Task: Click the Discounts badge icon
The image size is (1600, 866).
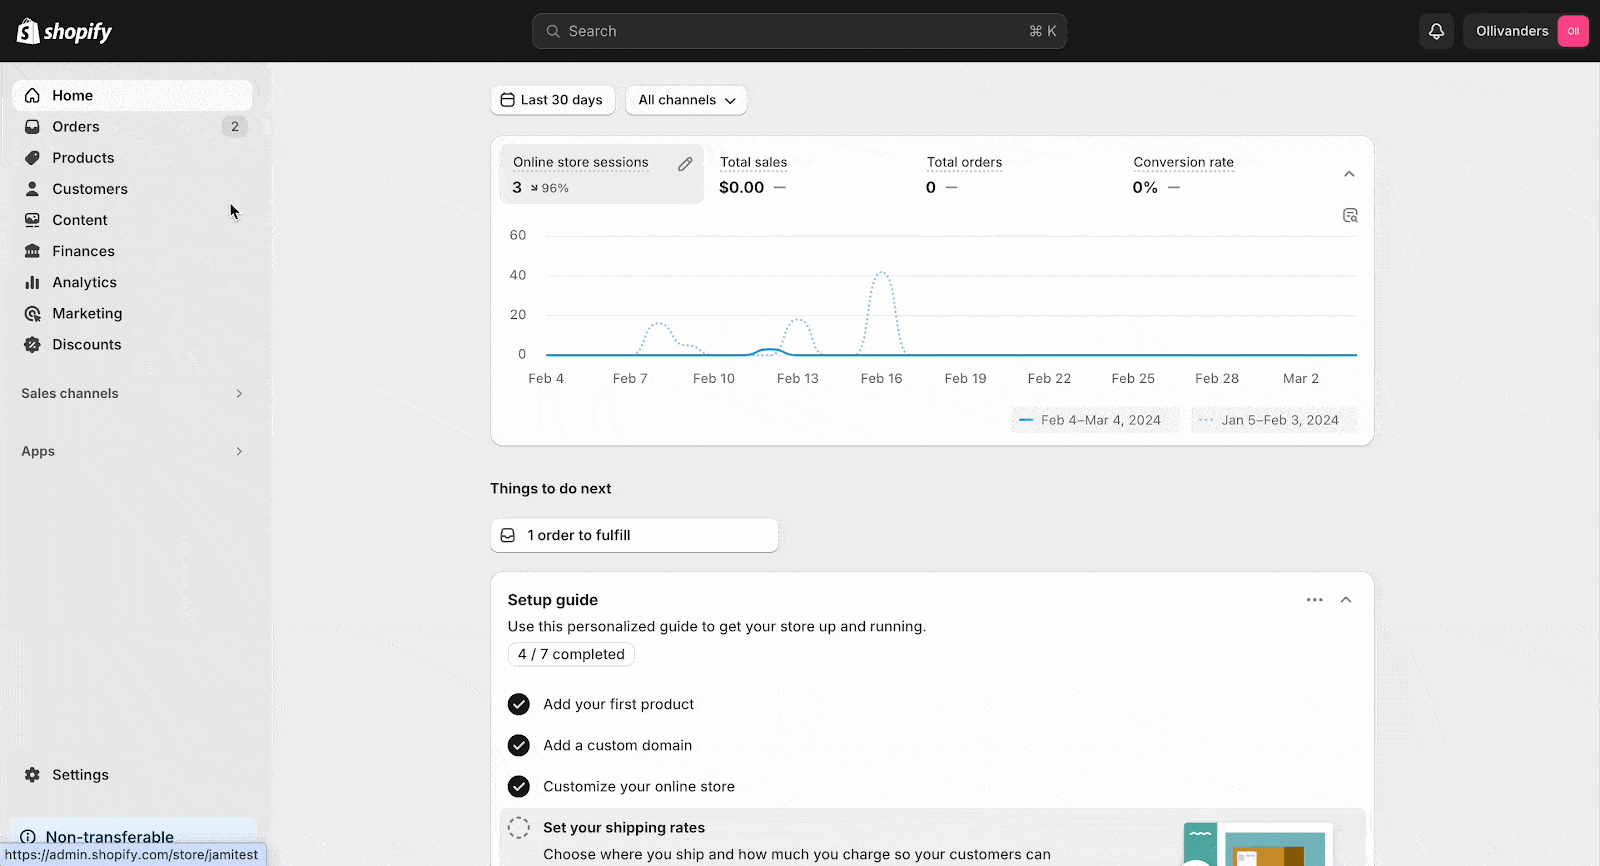Action: pyautogui.click(x=32, y=344)
